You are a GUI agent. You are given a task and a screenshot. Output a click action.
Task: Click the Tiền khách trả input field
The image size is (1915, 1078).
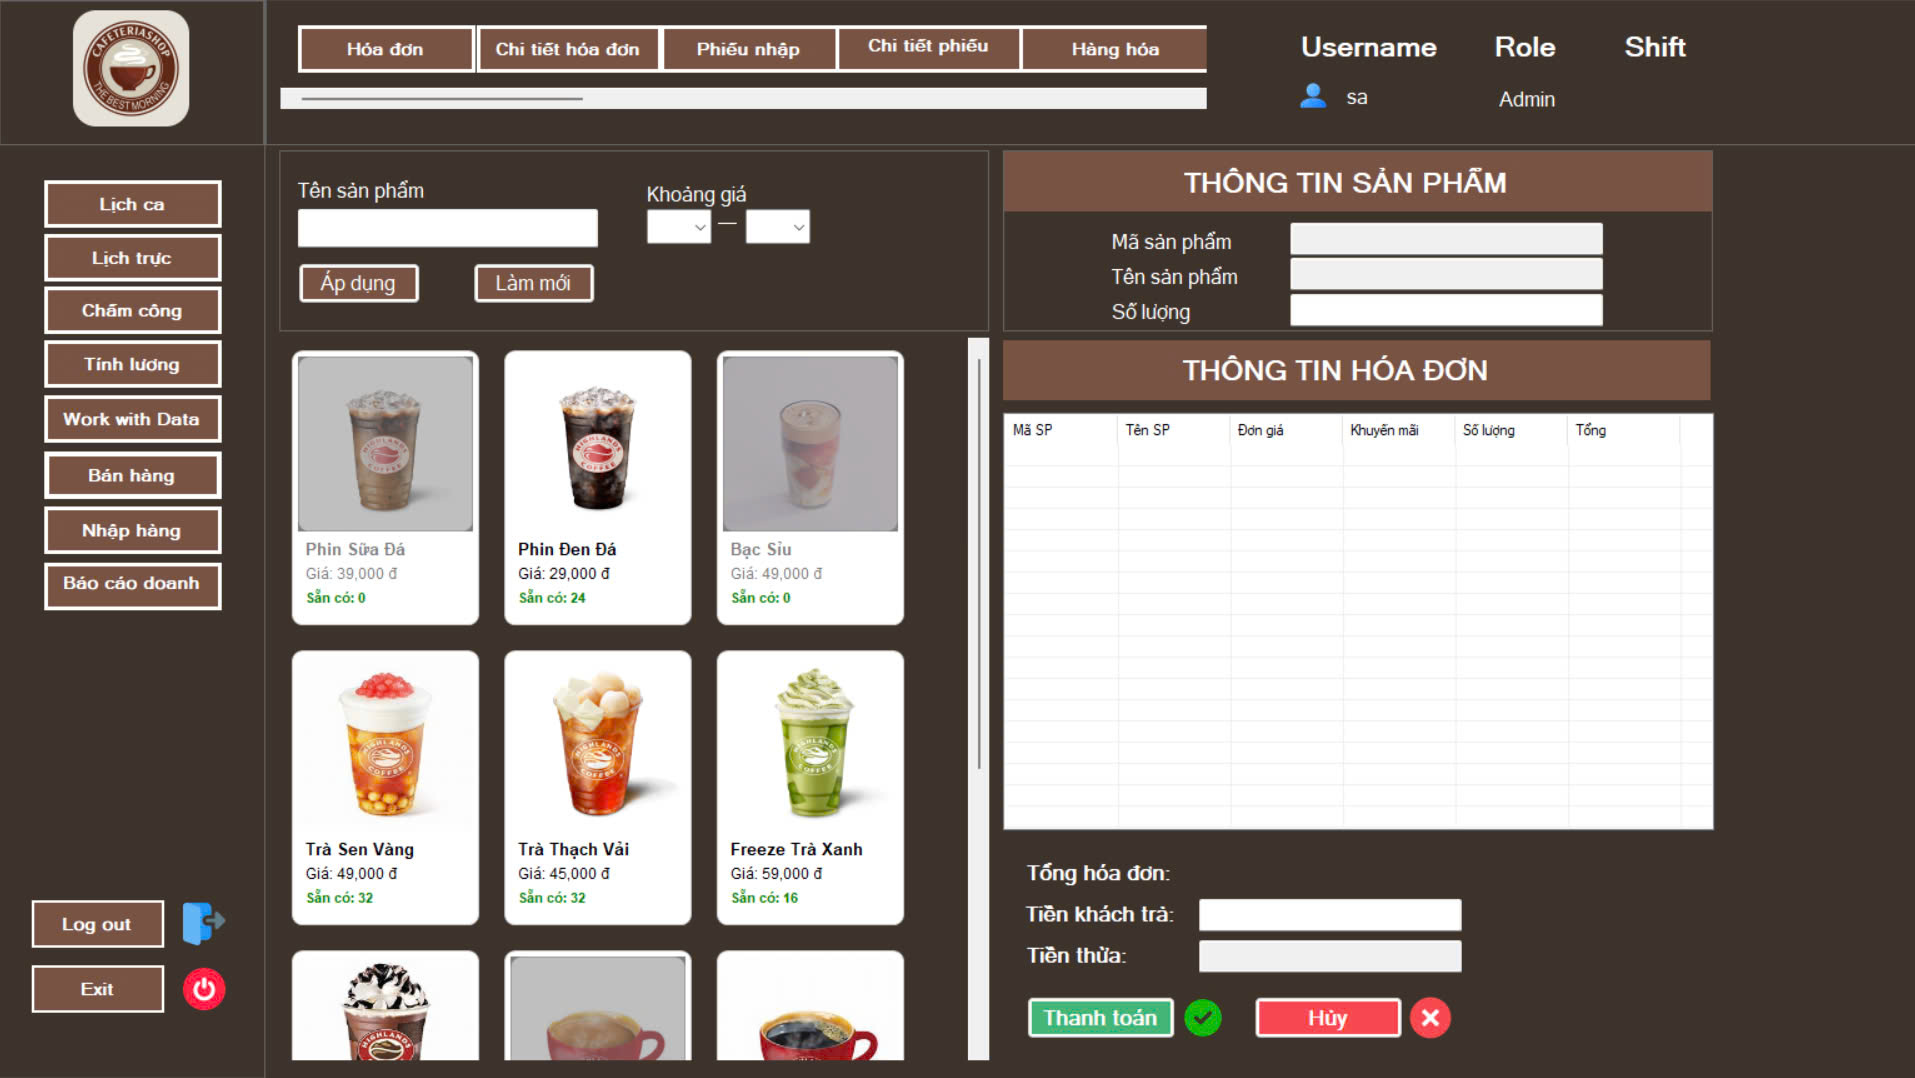coord(1329,913)
